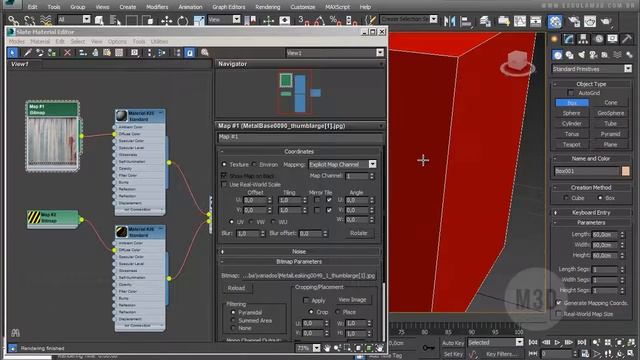Open the Material menu in Slate editor
Viewport: 640px width, 360px height.
[x=40, y=41]
